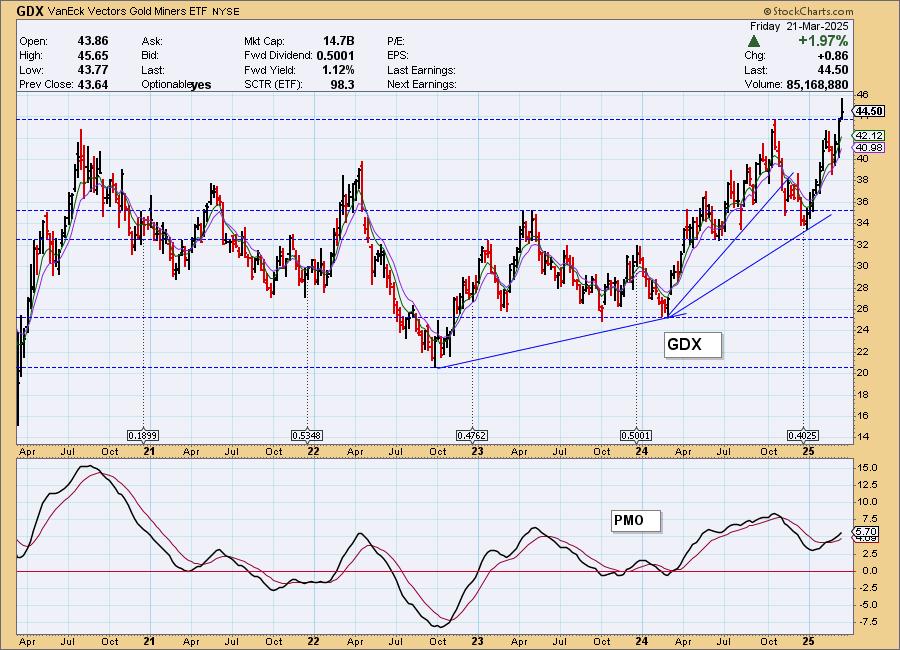Click the Mkt Cap value 14.7B
900x650 pixels.
[x=339, y=41]
